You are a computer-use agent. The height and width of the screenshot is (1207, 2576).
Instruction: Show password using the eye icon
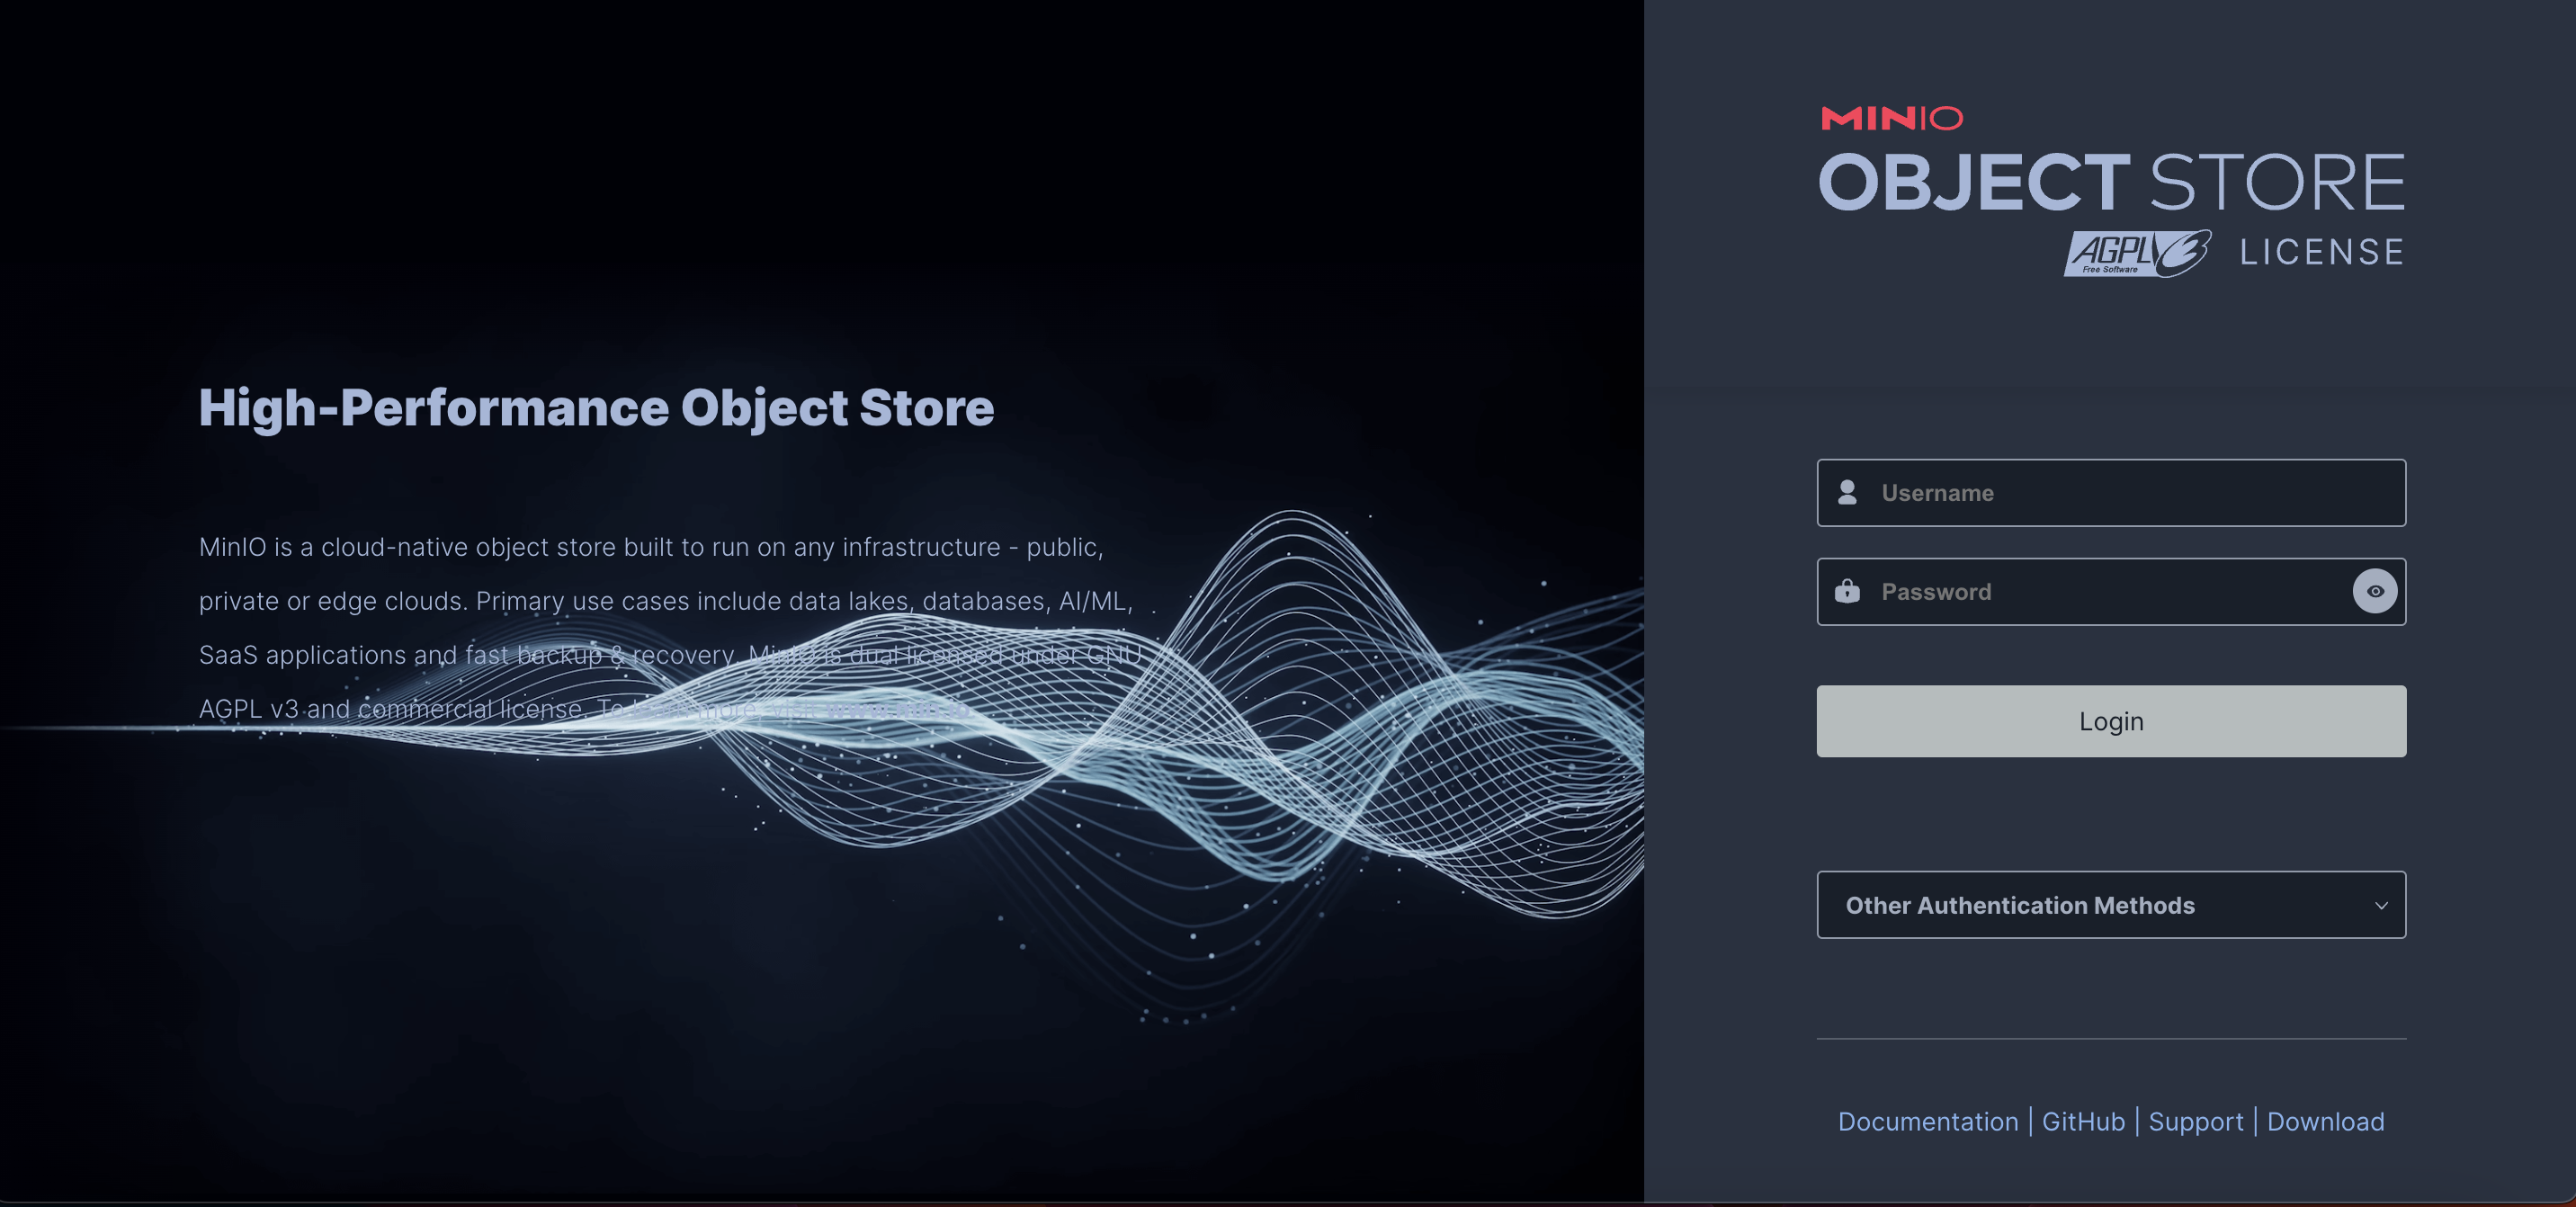click(2374, 591)
